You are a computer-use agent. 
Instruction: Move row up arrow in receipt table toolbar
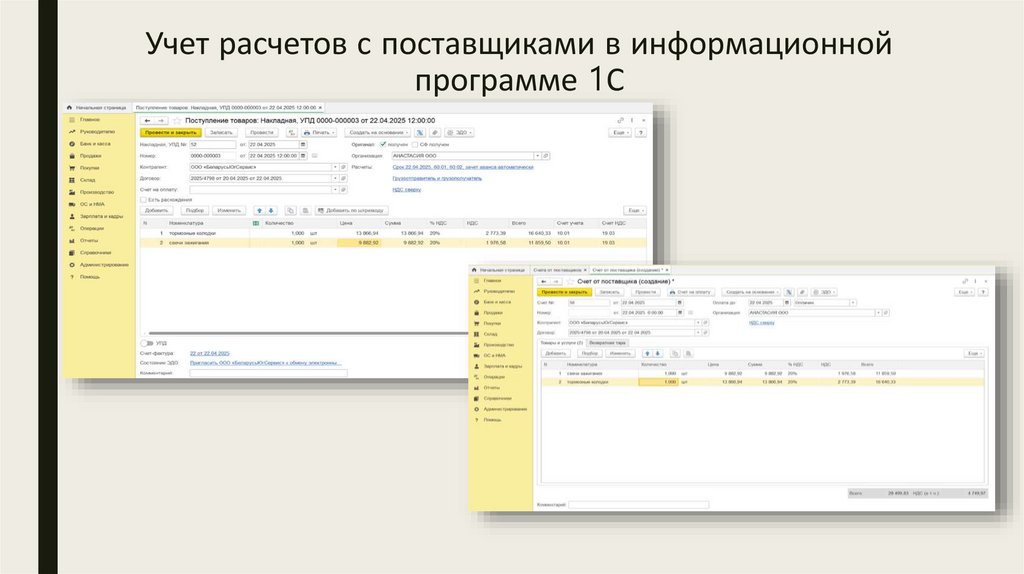[x=259, y=211]
